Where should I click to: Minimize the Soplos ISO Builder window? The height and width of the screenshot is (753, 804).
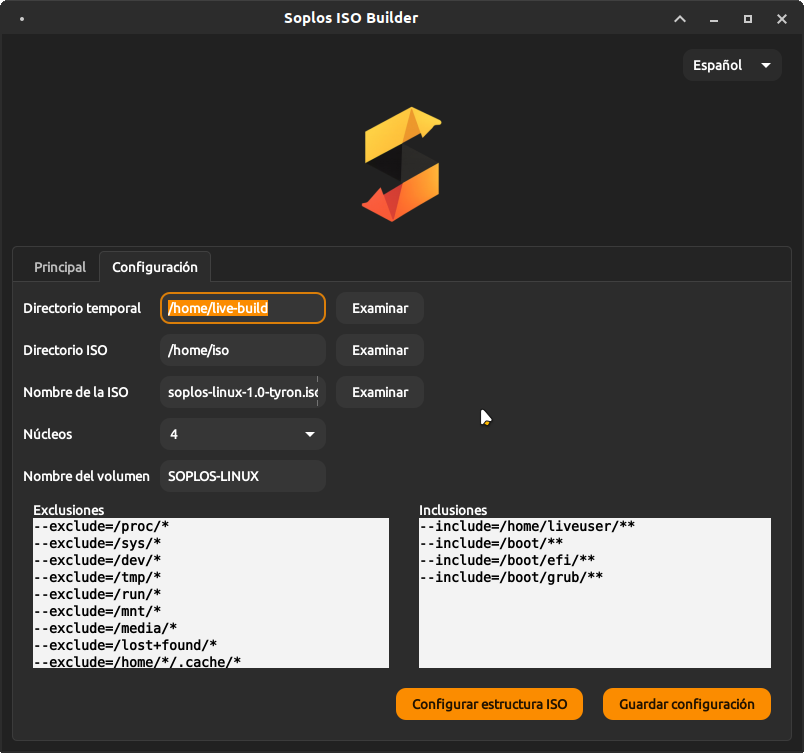point(714,19)
